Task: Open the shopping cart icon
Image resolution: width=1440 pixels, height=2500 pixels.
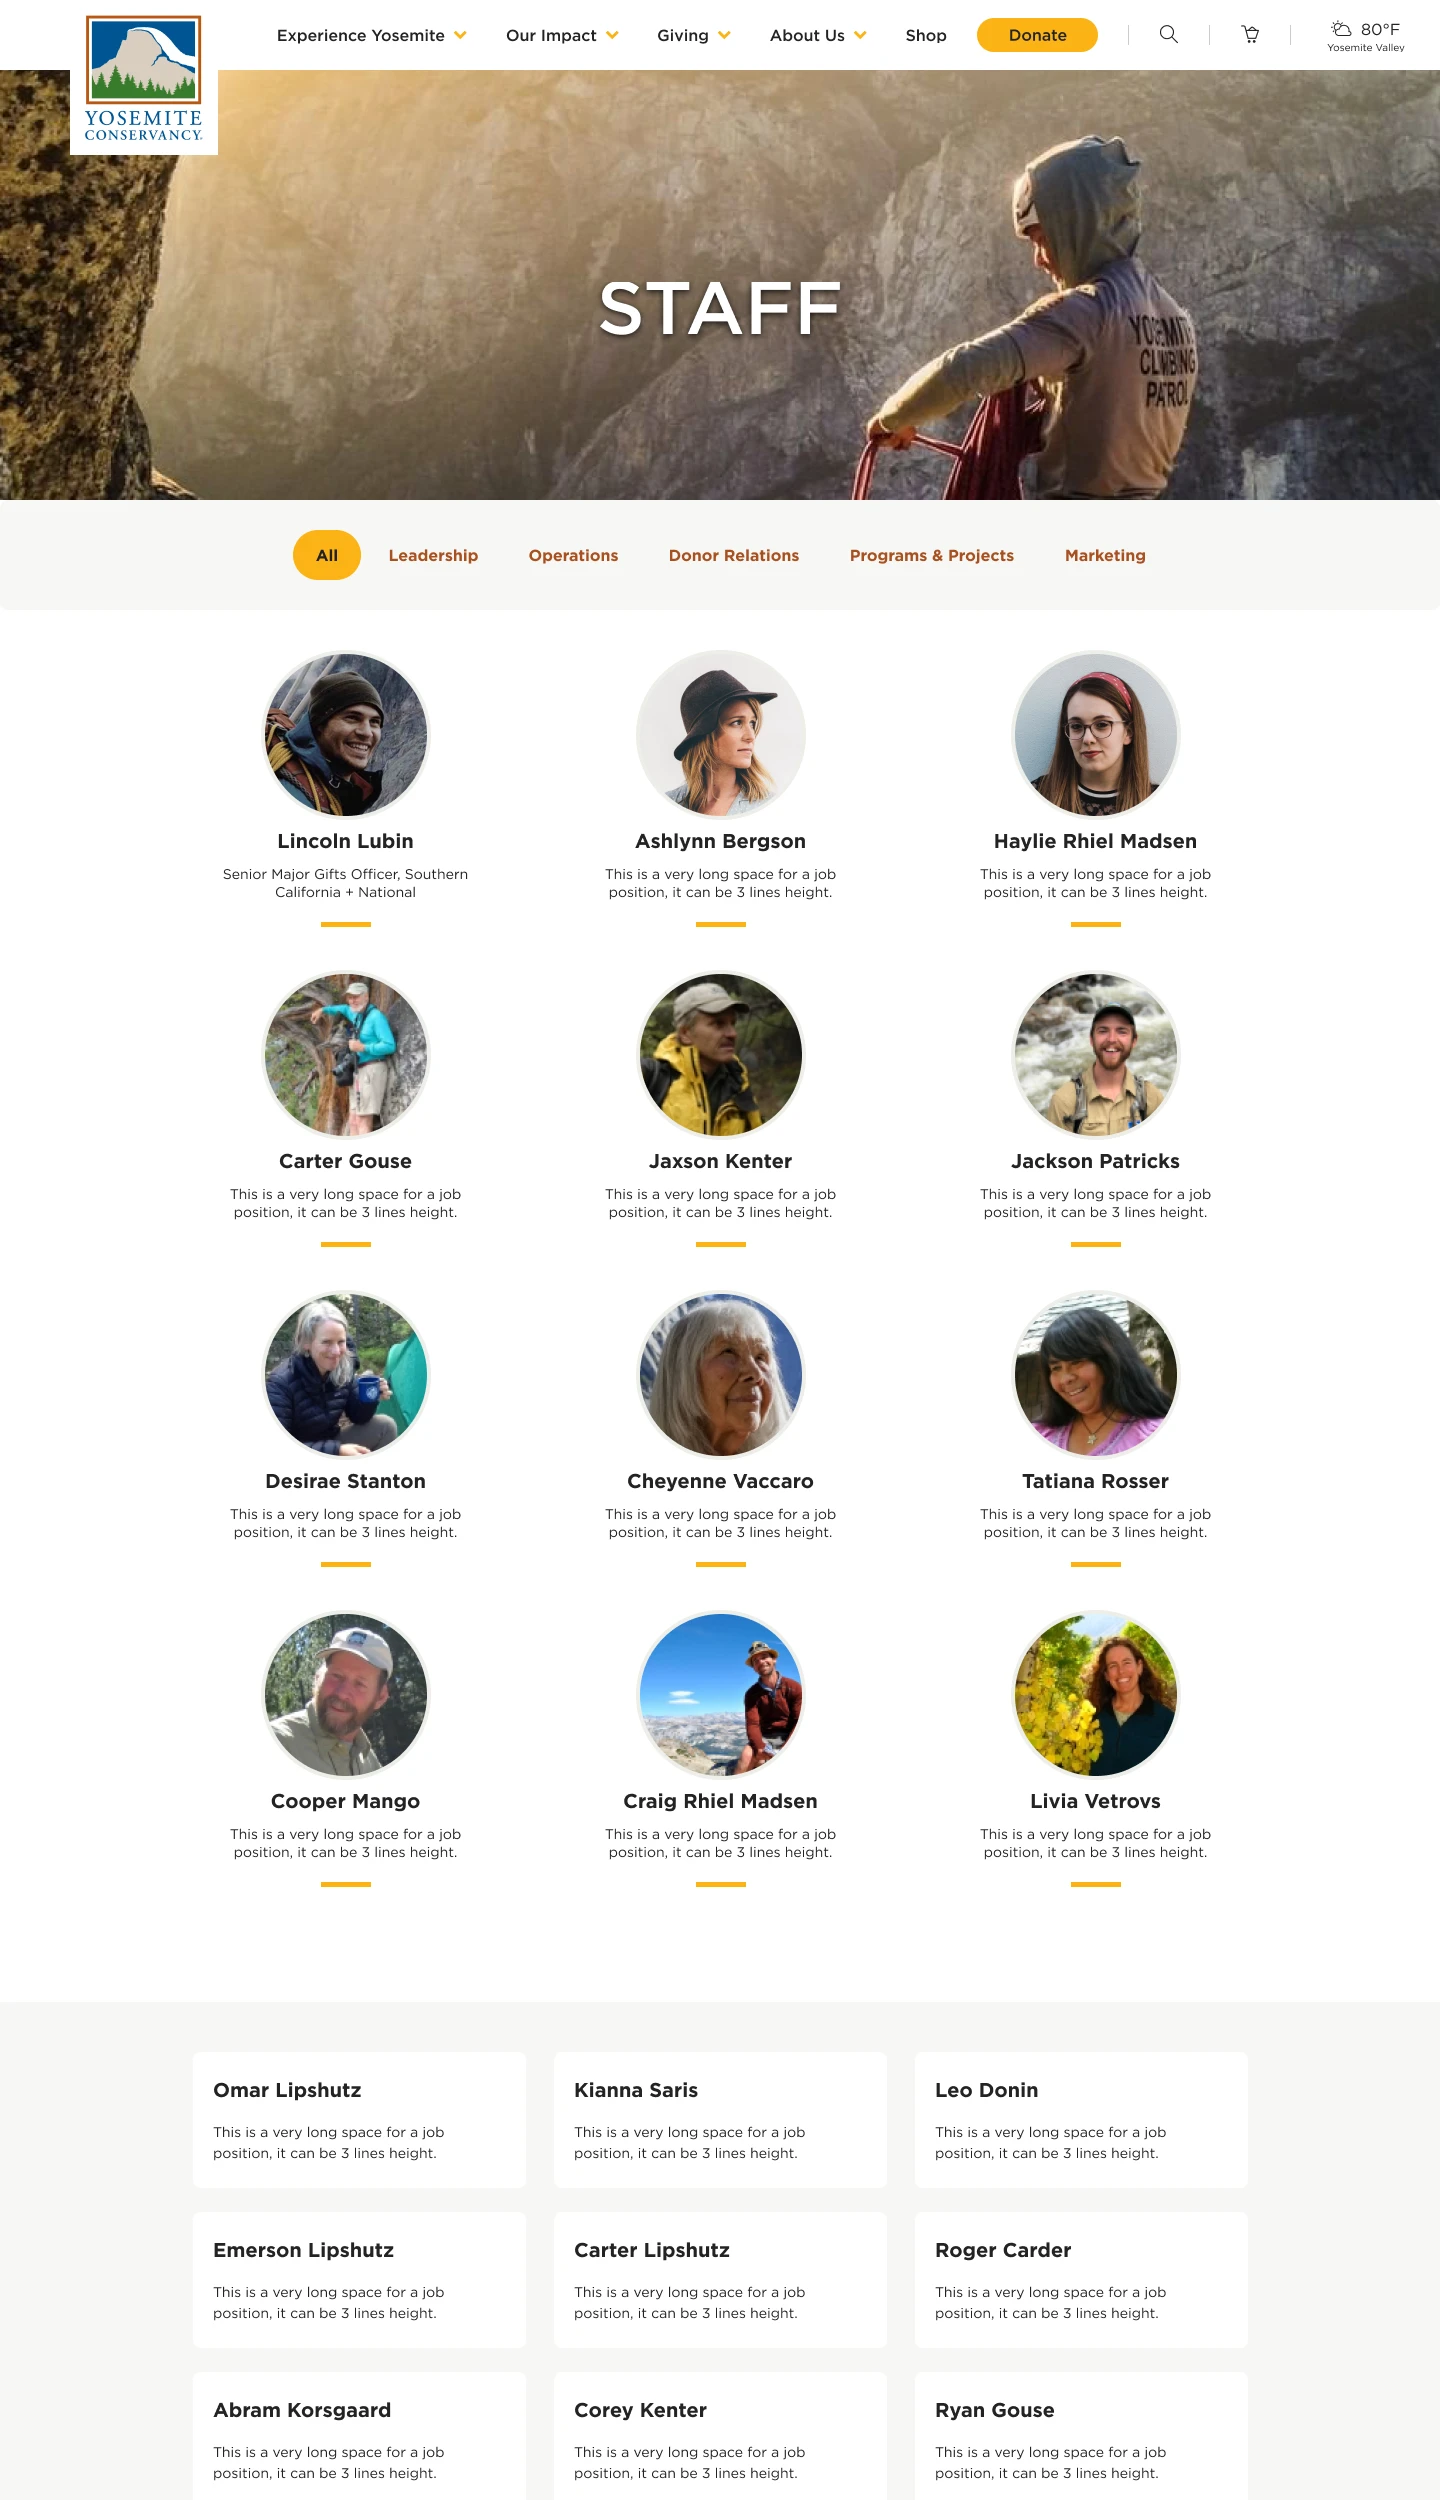Action: tap(1250, 35)
